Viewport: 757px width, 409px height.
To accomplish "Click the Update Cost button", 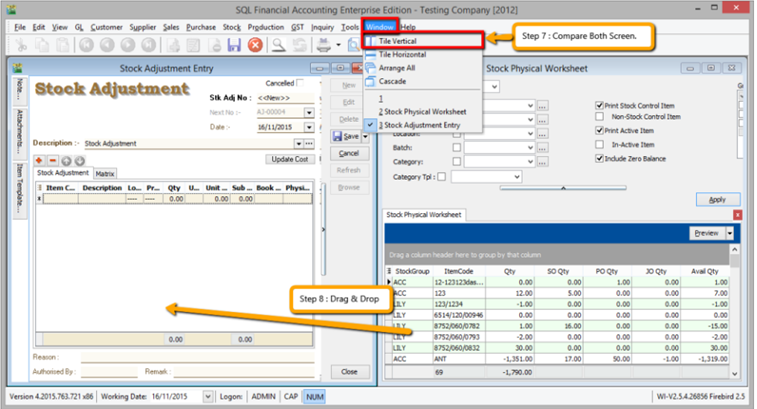I will click(290, 159).
